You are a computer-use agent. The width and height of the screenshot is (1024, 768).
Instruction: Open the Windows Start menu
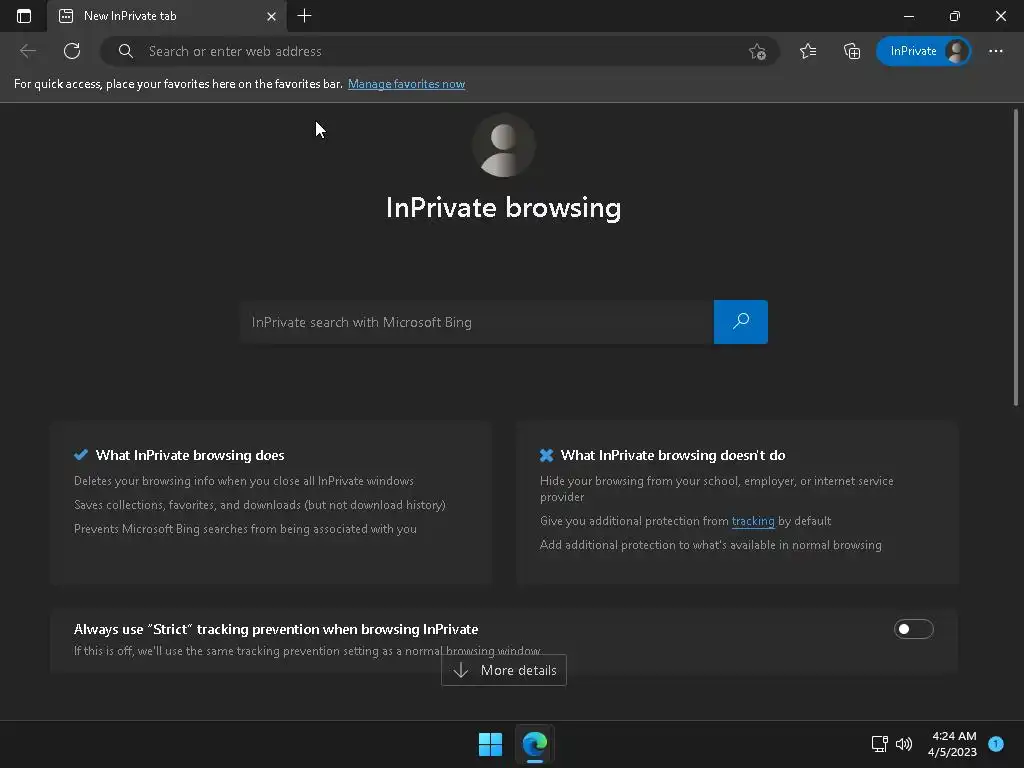pyautogui.click(x=490, y=744)
